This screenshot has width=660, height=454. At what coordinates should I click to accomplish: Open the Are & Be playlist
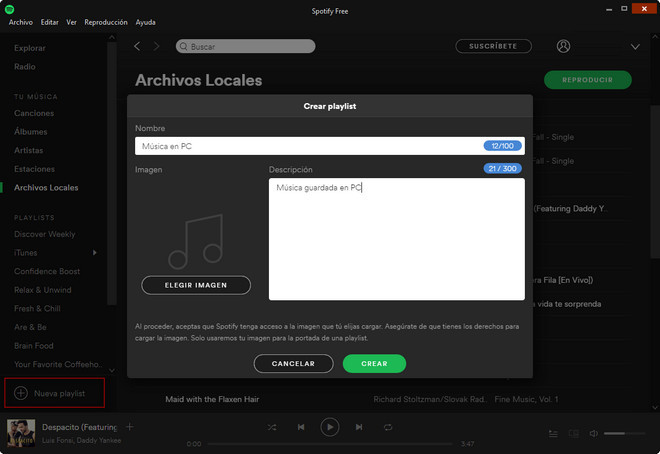click(30, 327)
